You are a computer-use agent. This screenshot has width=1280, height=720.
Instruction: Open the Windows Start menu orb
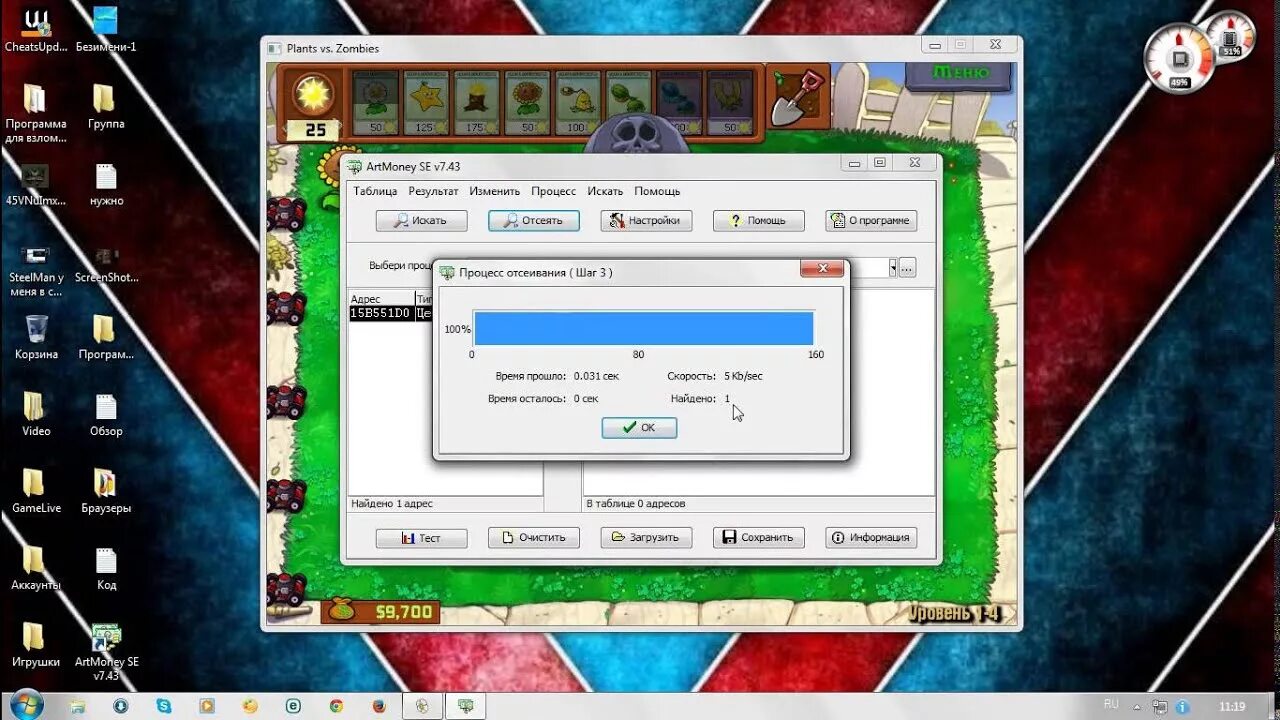[x=27, y=705]
